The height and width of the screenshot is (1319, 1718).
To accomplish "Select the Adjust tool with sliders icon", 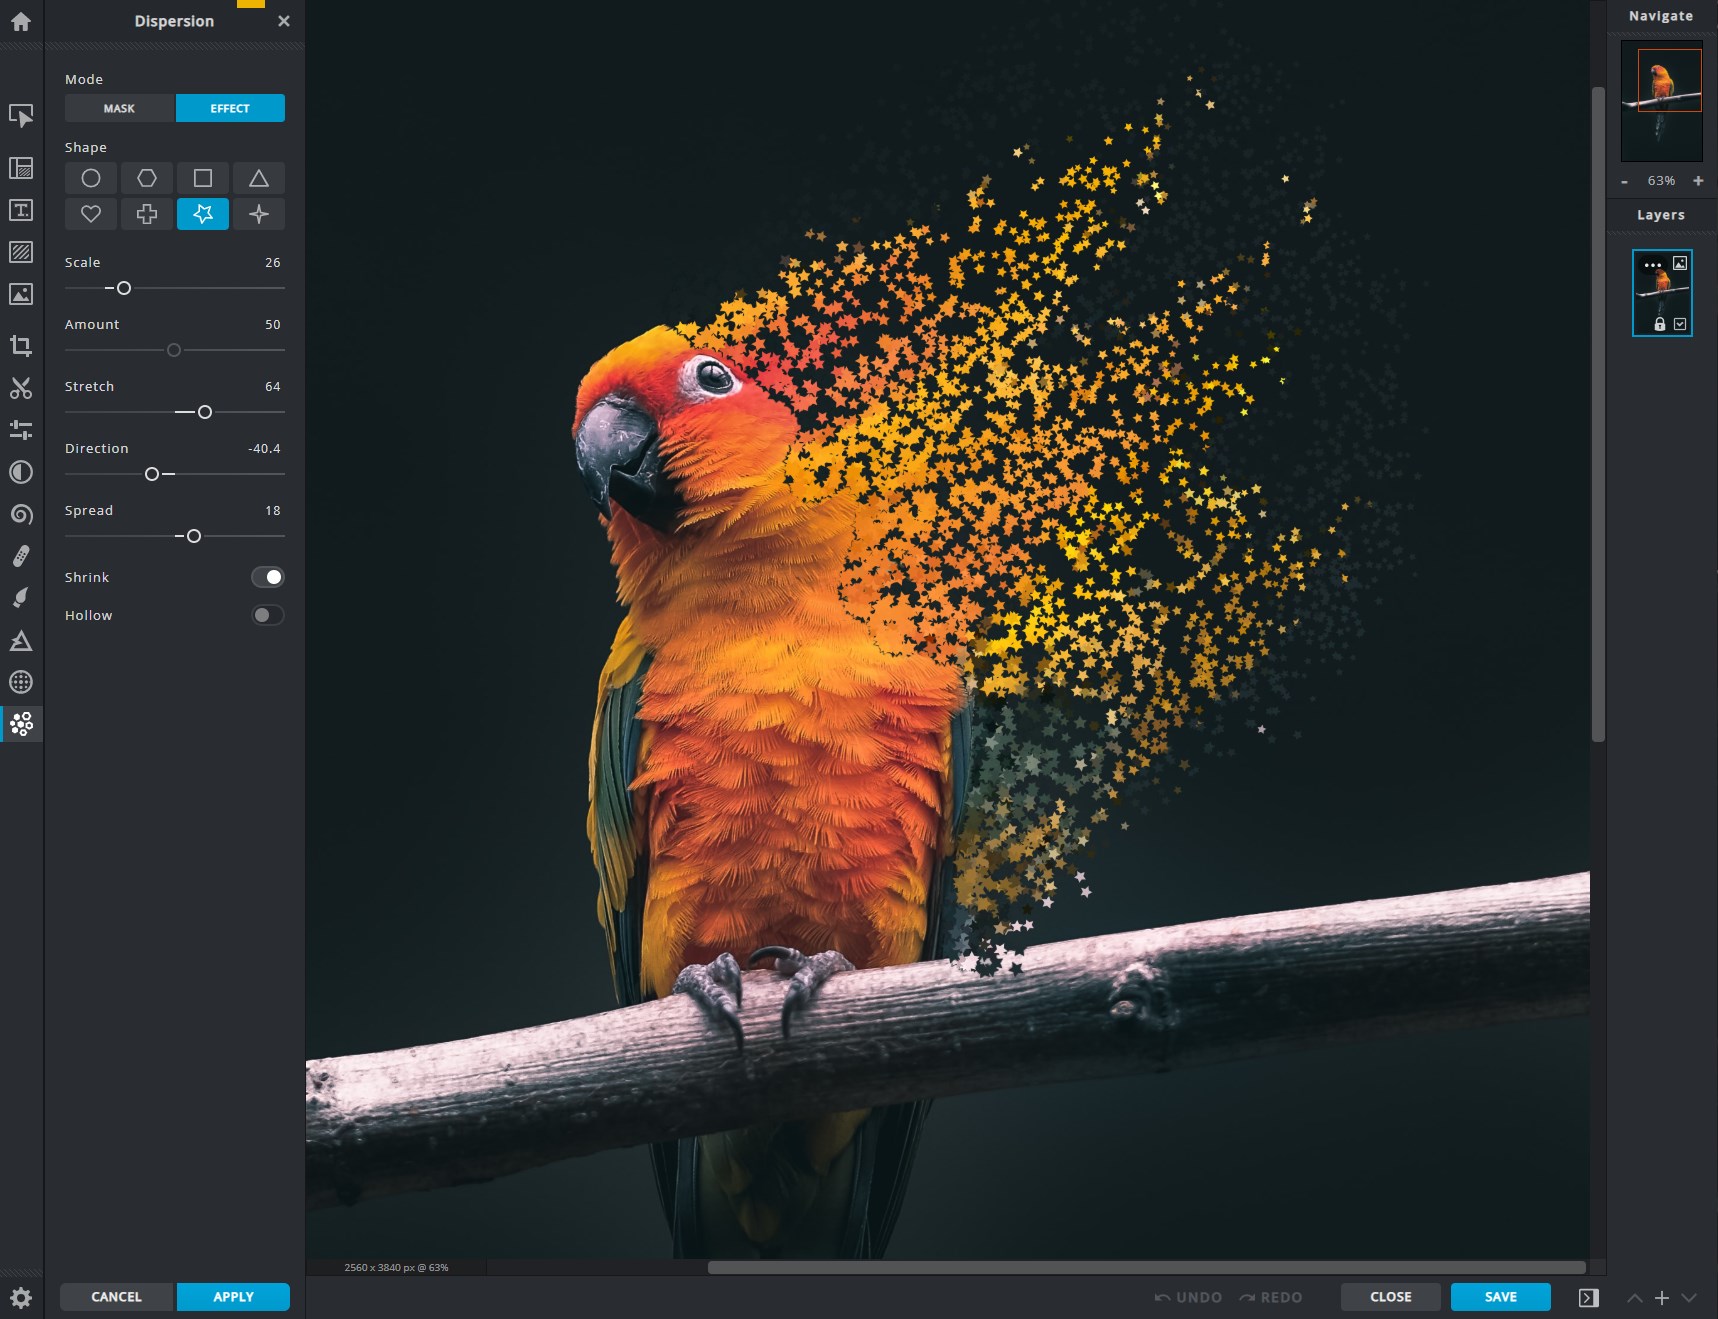I will coord(21,431).
